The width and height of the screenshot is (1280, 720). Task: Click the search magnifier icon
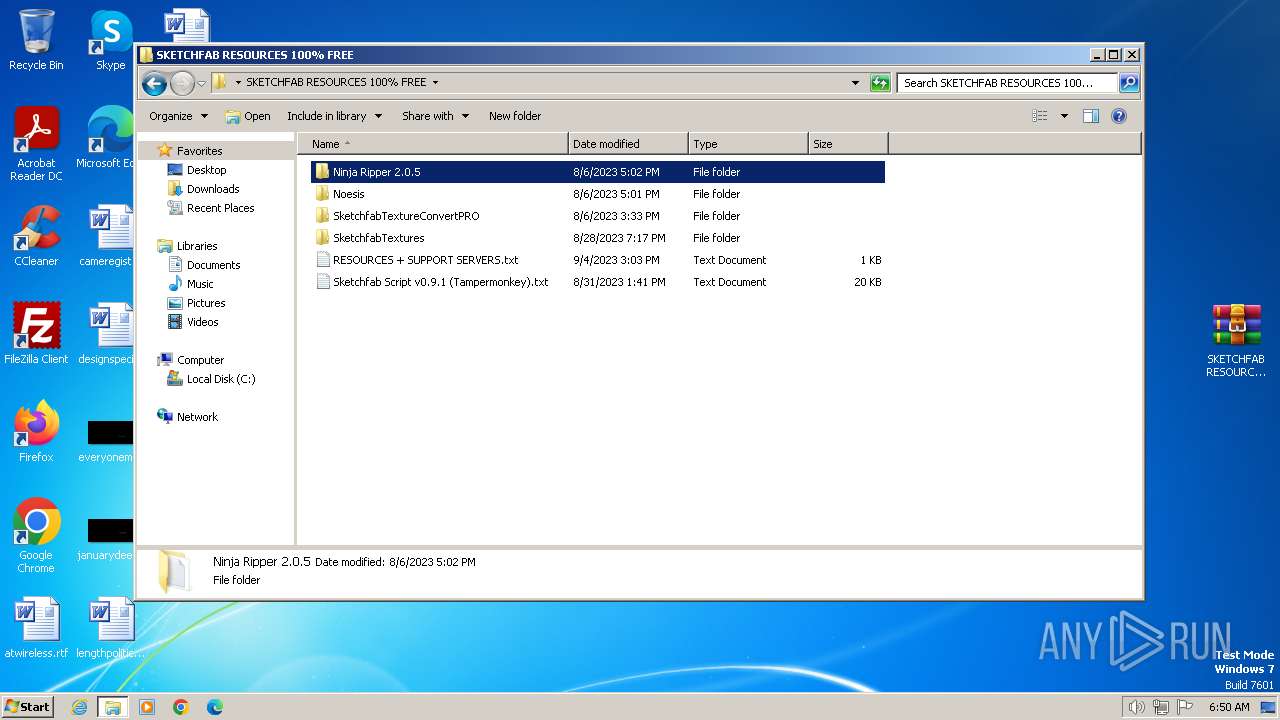coord(1128,83)
